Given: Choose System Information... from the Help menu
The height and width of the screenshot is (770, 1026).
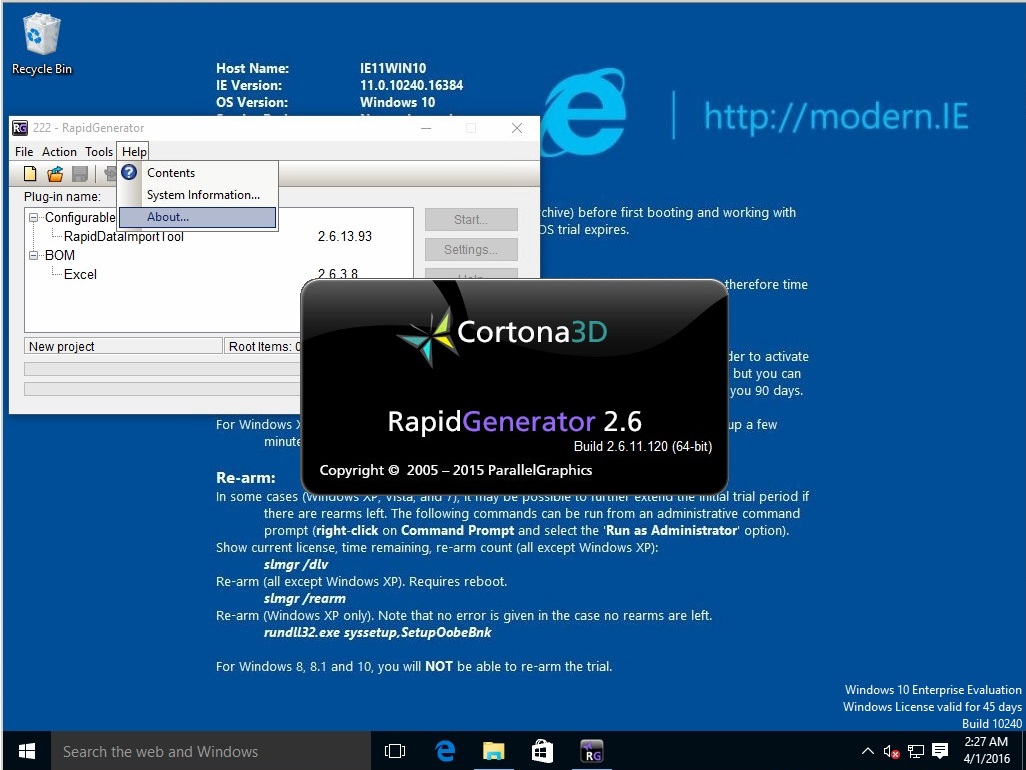Looking at the screenshot, I should [198, 195].
